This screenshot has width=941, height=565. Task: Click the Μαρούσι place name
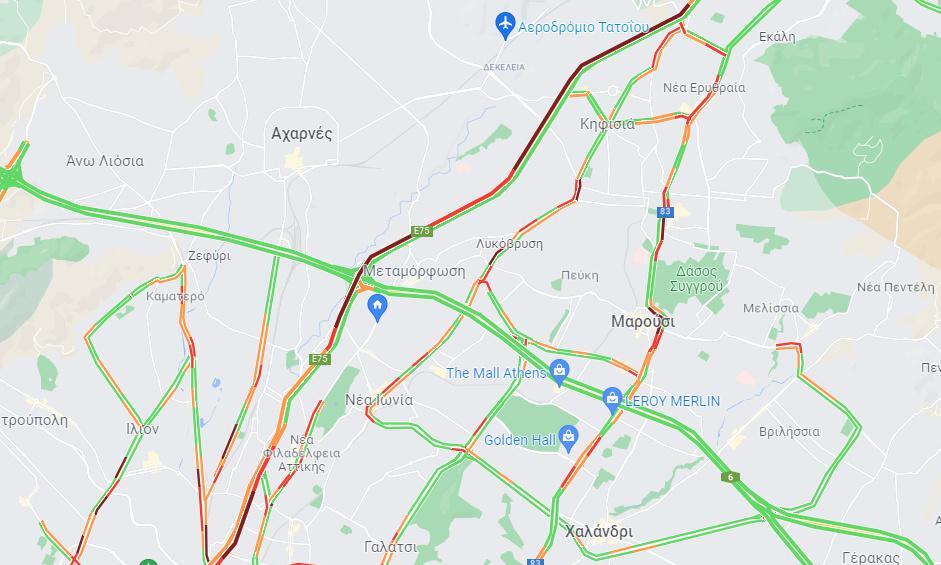click(643, 322)
